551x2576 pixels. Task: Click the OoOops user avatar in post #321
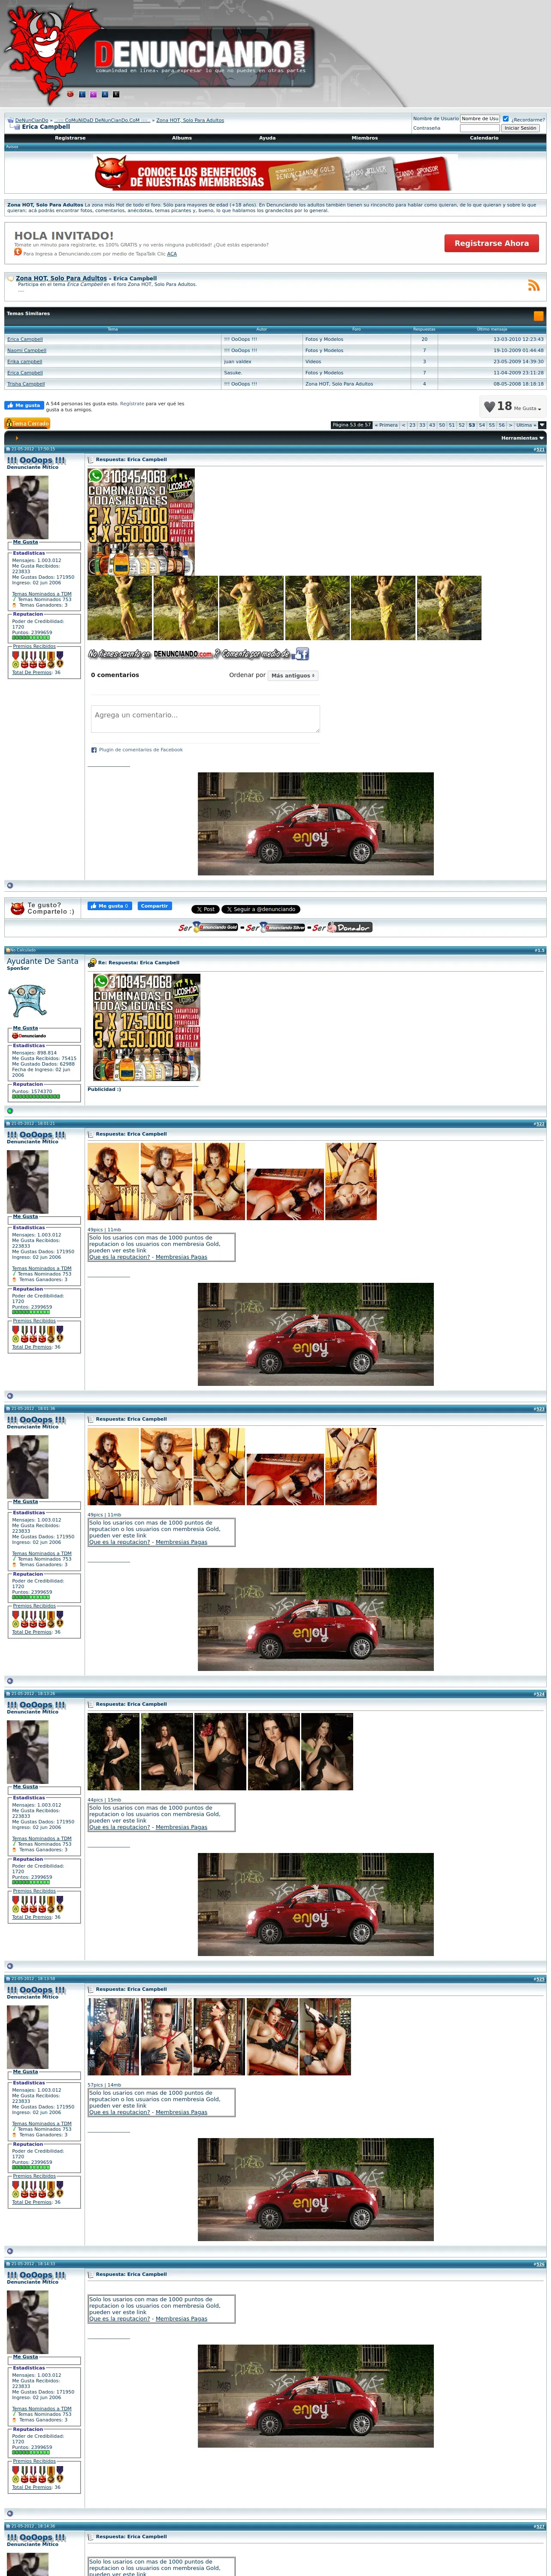click(x=28, y=507)
